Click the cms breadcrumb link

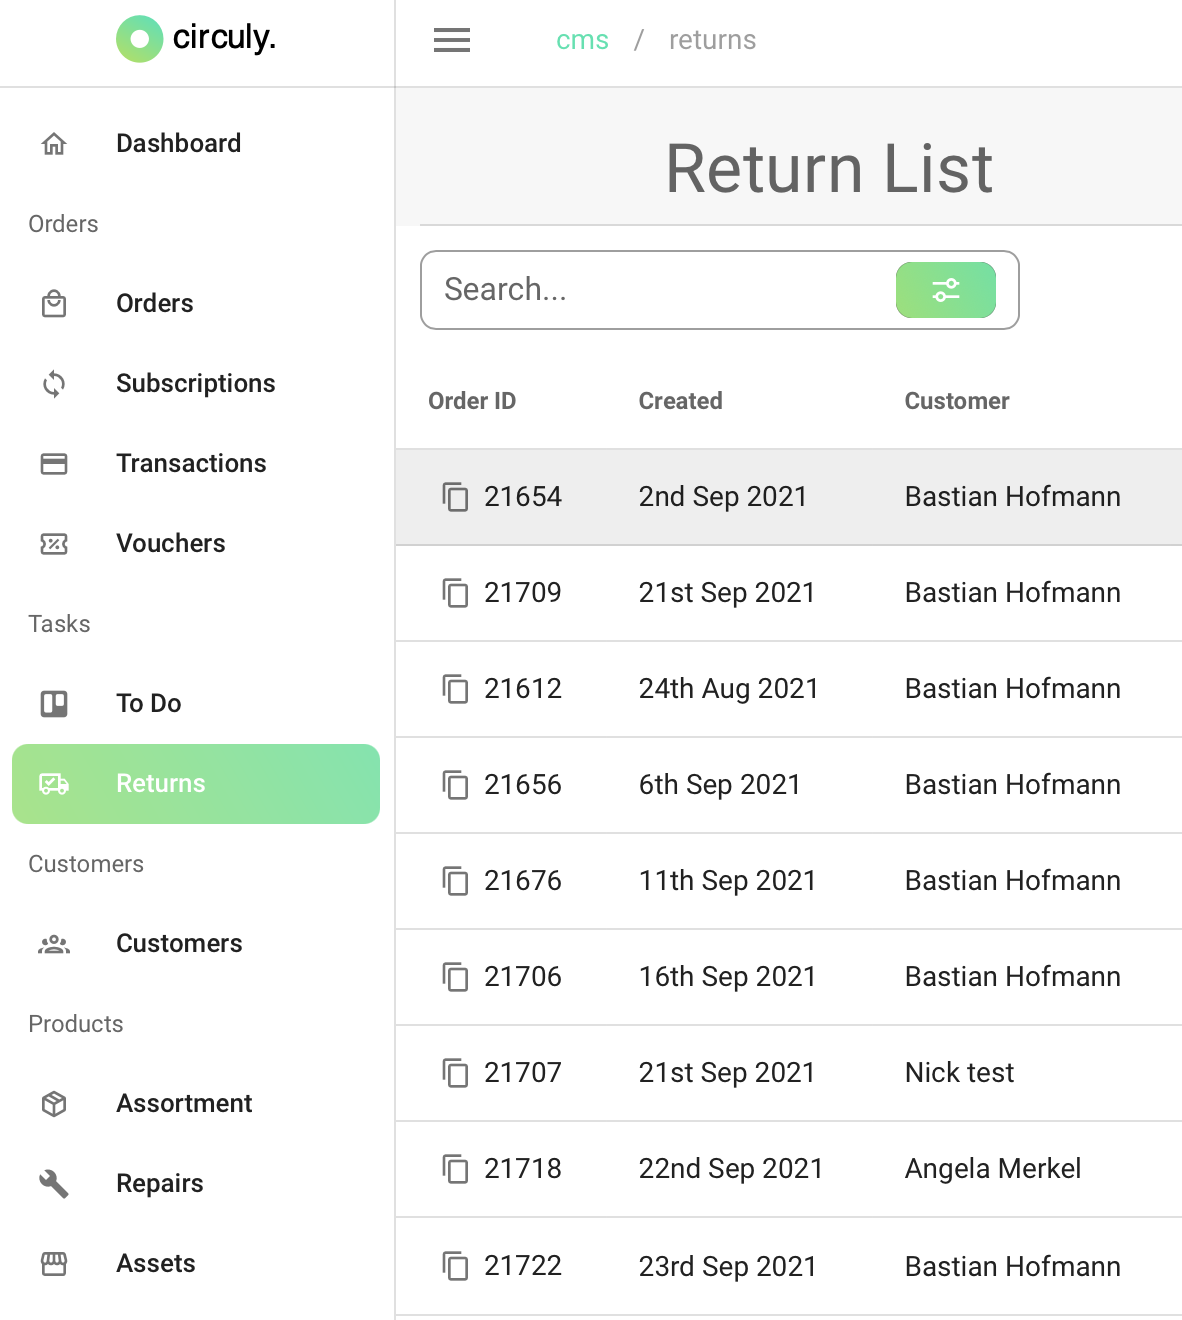tap(582, 40)
